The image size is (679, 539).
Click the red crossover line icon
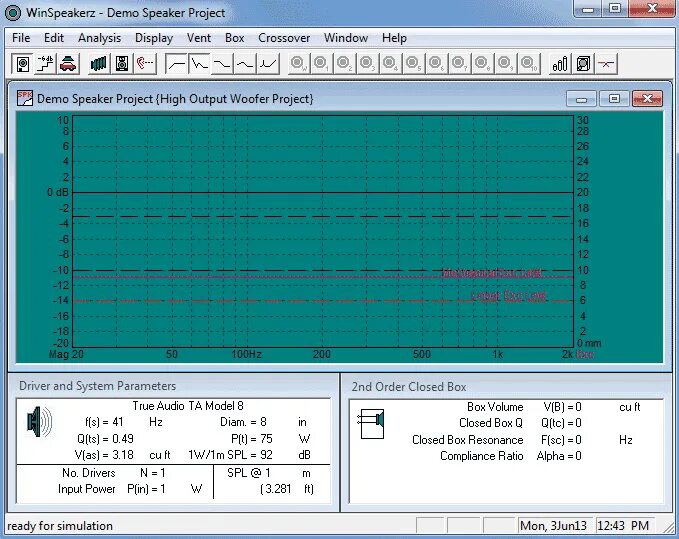(x=606, y=64)
